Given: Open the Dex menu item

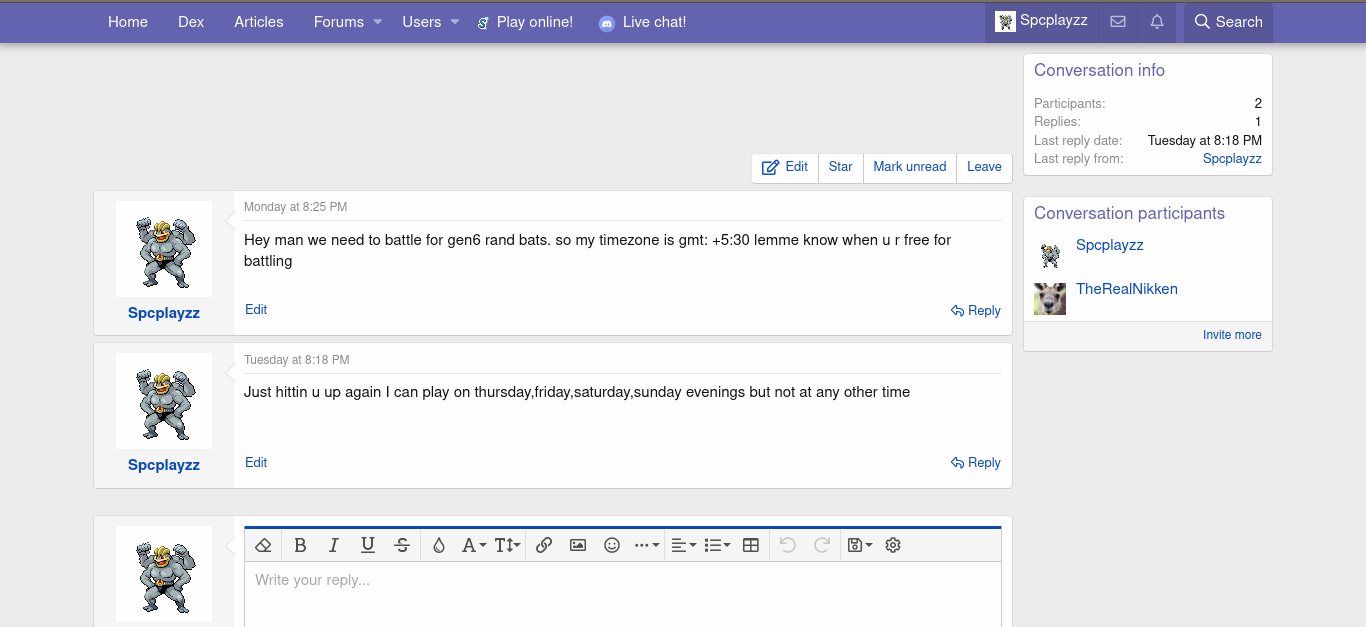Looking at the screenshot, I should tap(191, 22).
